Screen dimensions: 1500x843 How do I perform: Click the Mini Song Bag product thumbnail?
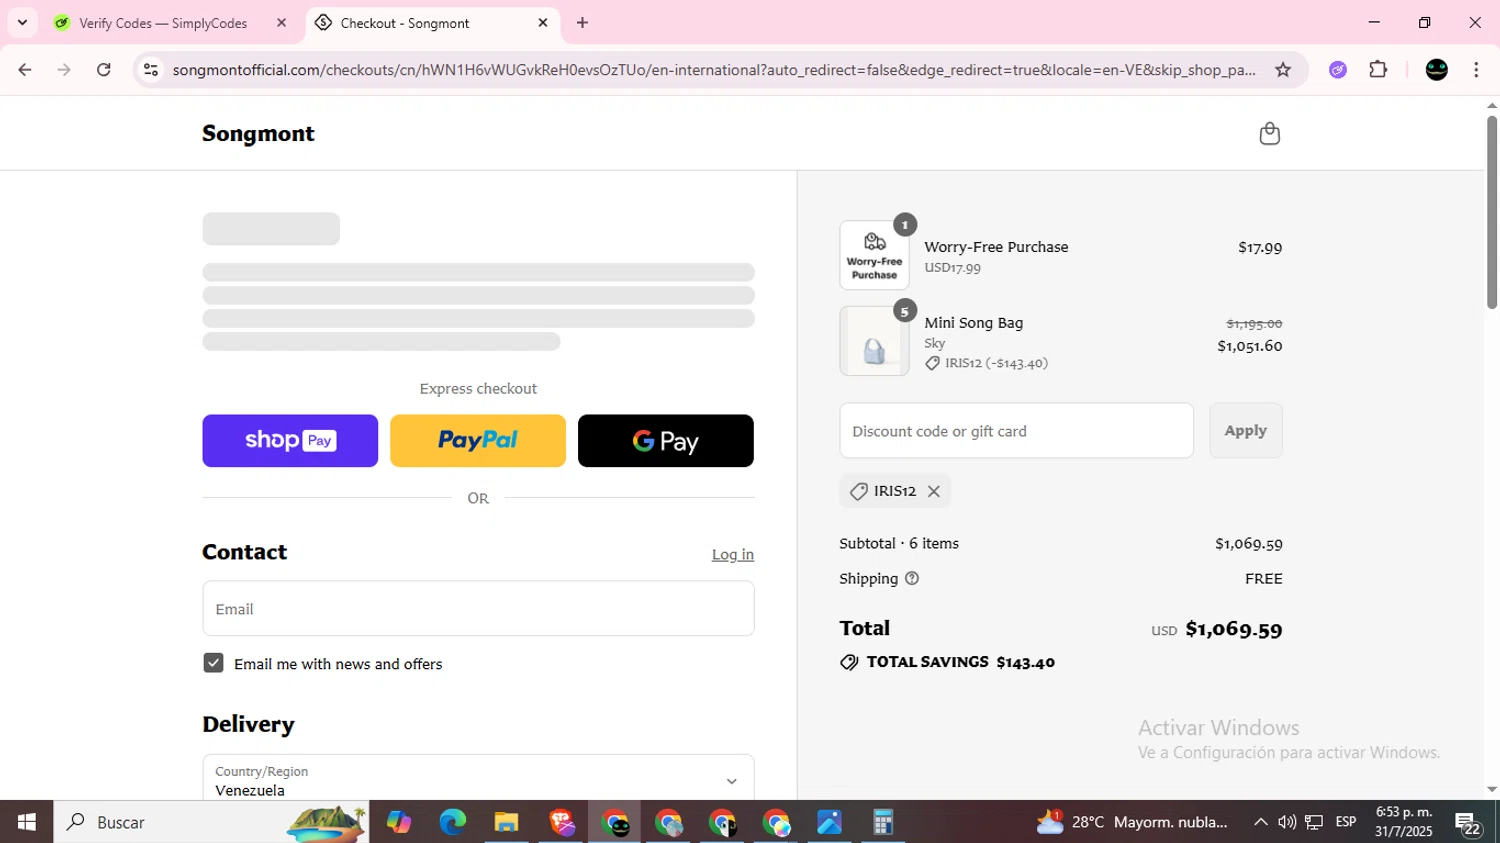point(874,341)
